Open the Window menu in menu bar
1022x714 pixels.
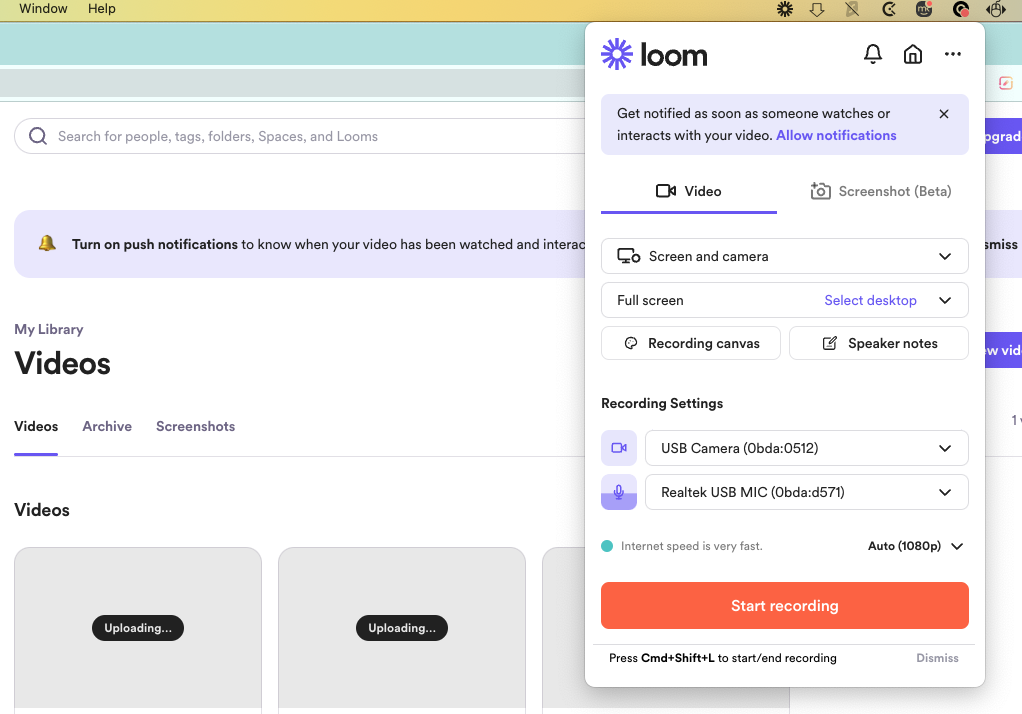point(43,8)
